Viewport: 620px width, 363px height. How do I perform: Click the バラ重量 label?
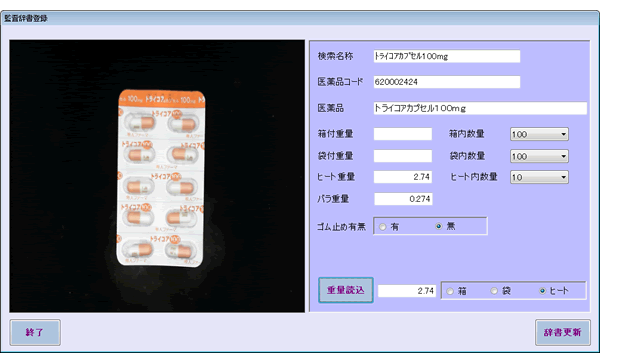[x=333, y=199]
